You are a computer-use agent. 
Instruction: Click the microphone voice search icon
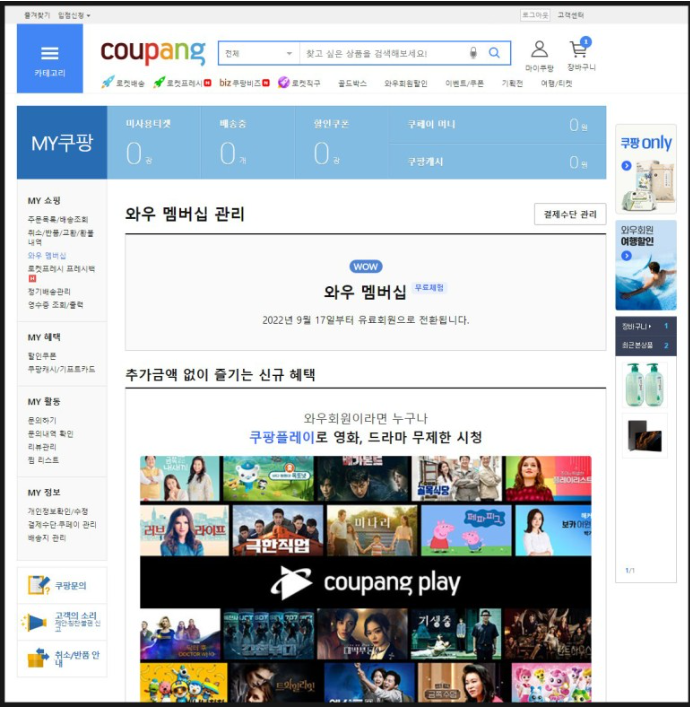tap(473, 53)
